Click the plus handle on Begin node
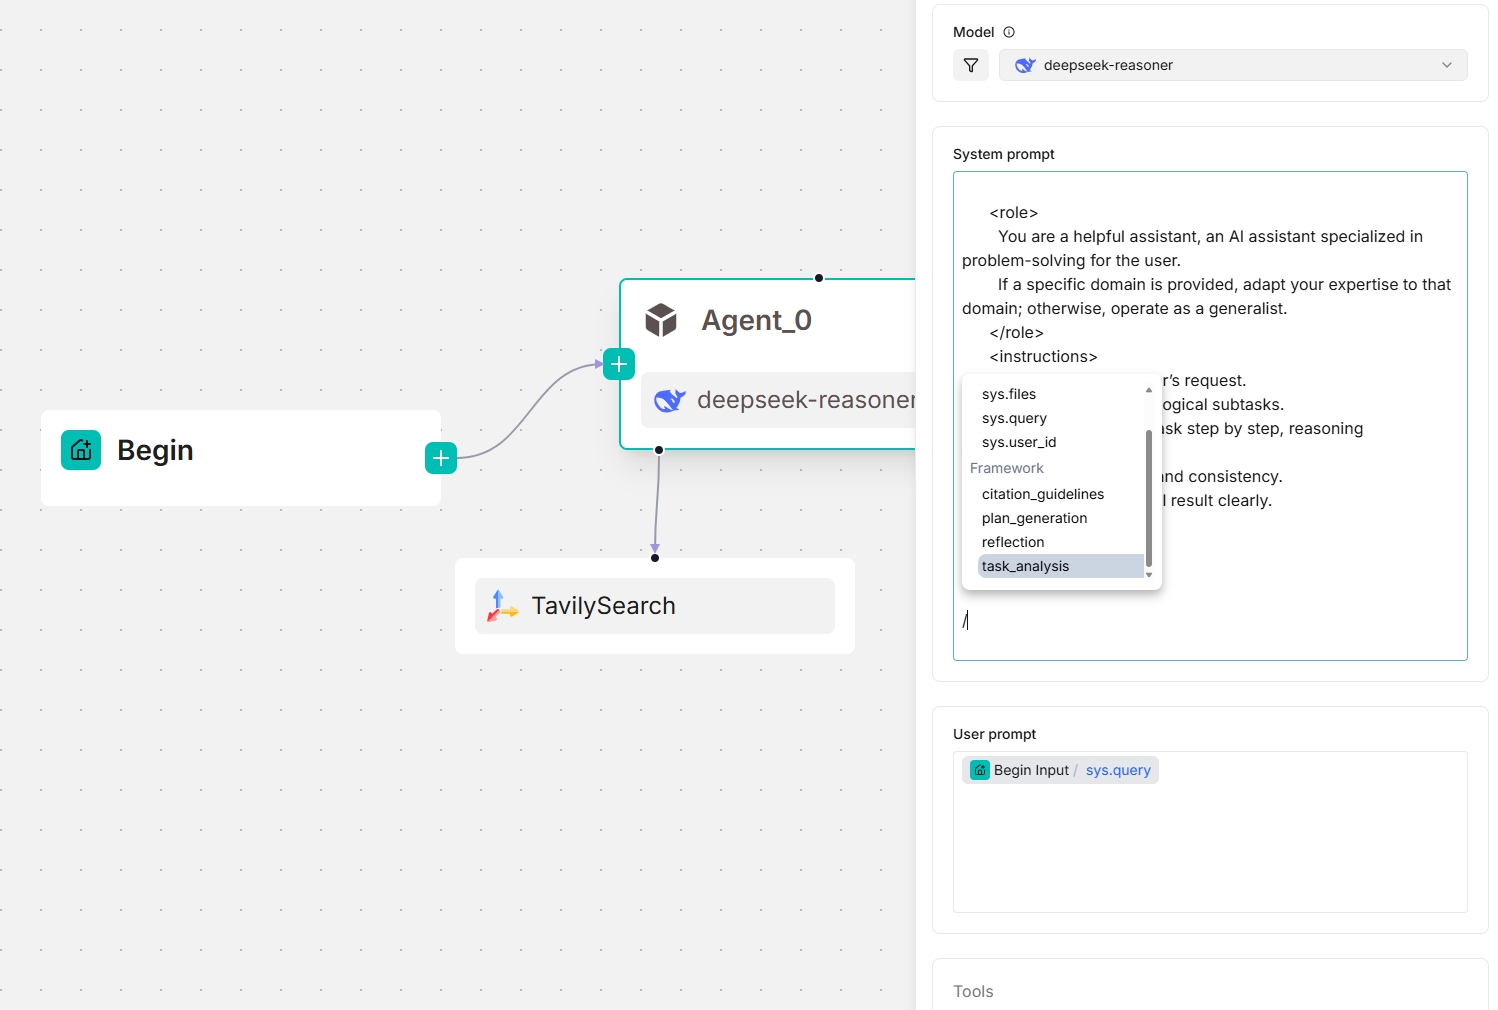Viewport: 1498px width, 1010px height. click(441, 458)
